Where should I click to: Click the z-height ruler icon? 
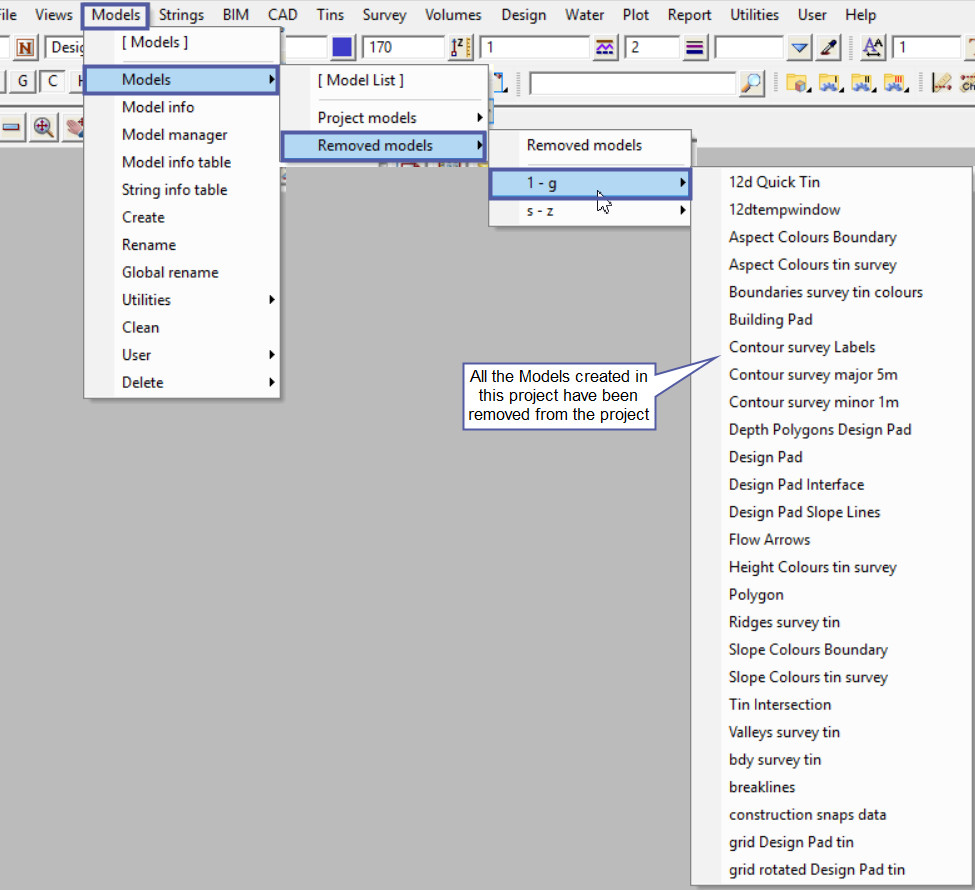[x=461, y=47]
